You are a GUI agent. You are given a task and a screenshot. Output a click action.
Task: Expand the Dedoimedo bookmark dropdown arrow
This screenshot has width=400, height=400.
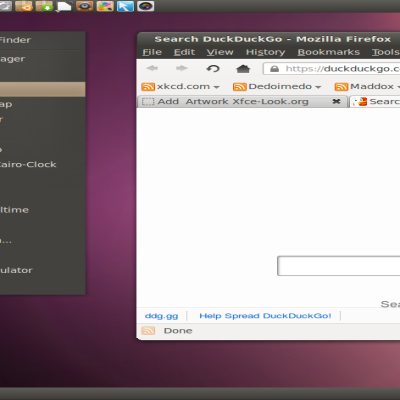318,87
